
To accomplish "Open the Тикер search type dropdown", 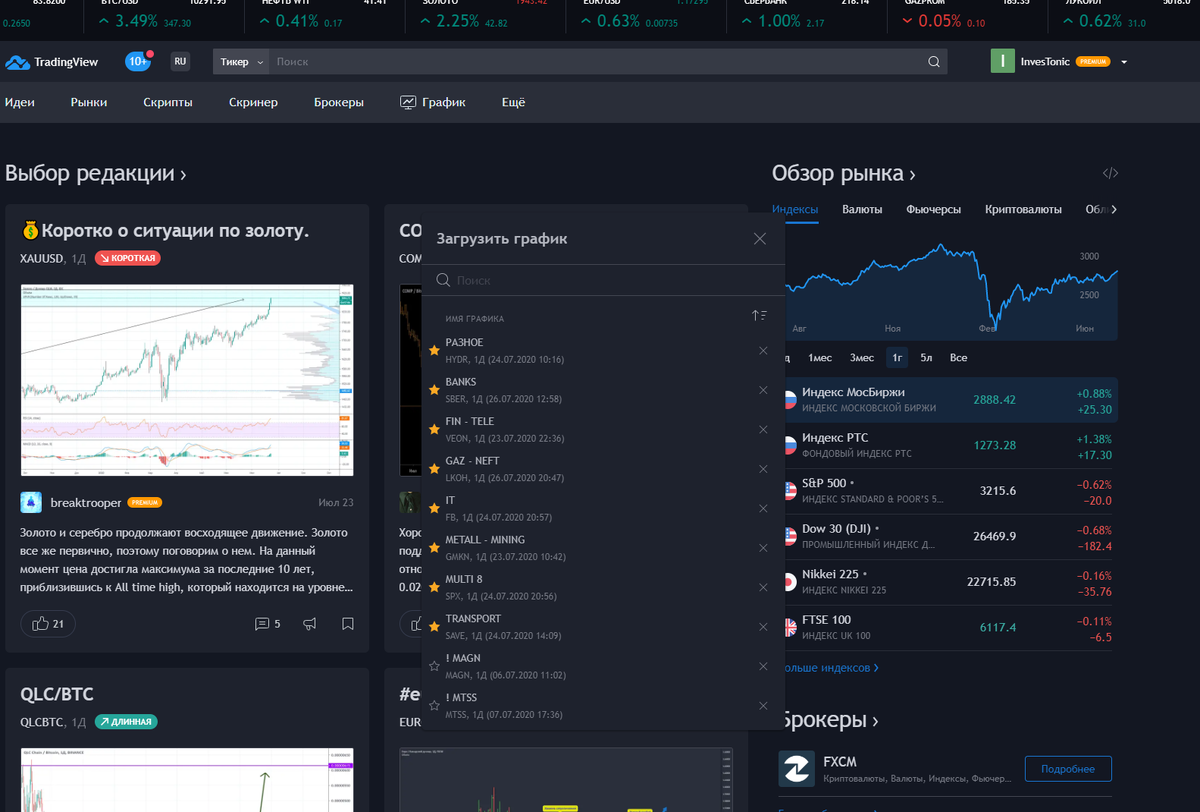I will click(x=241, y=62).
